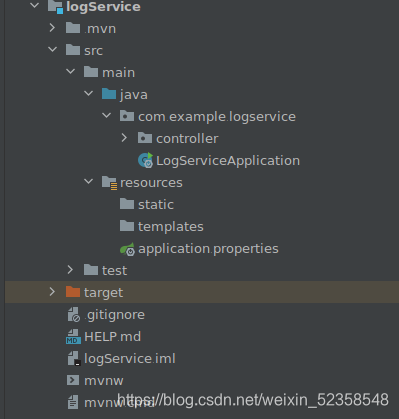Screen dimensions: 399x419
Task: Open the mvnw file
Action: tap(104, 381)
